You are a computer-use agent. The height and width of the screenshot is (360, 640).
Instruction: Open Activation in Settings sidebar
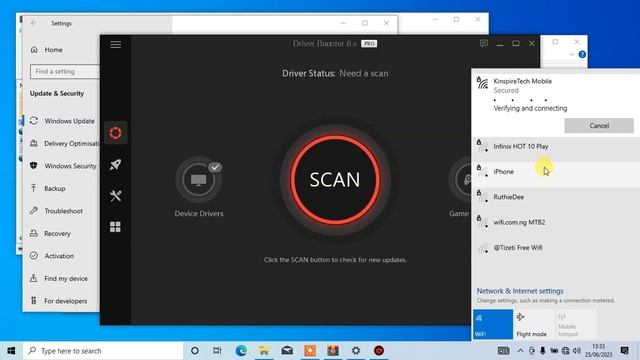[x=52, y=256]
